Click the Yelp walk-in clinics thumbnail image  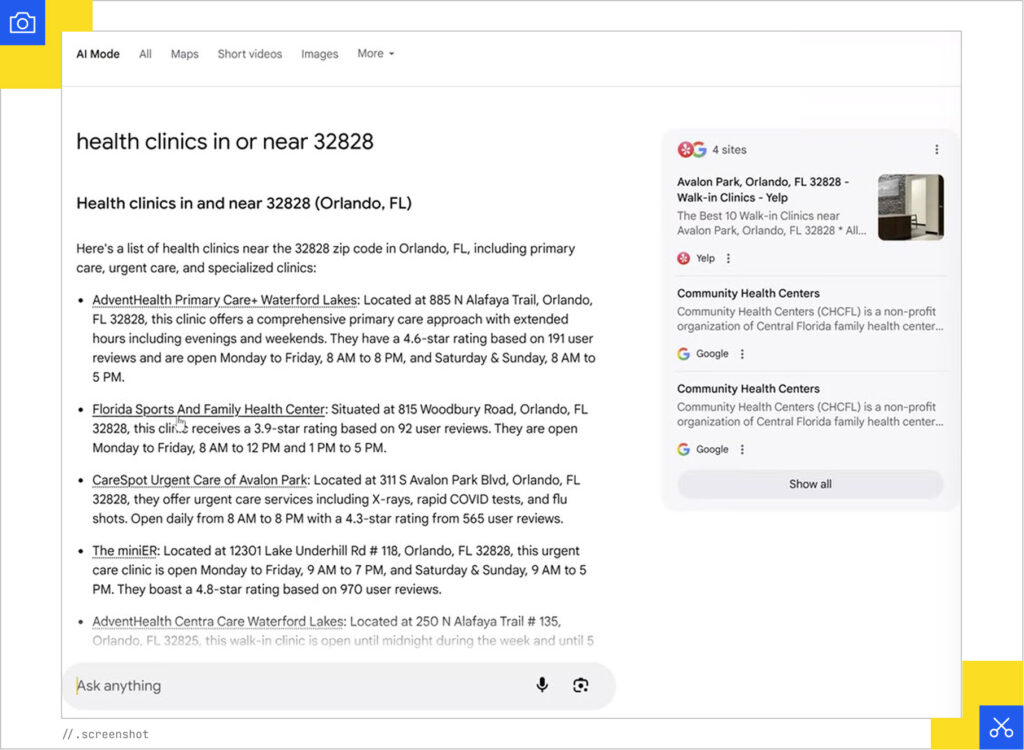pos(910,207)
